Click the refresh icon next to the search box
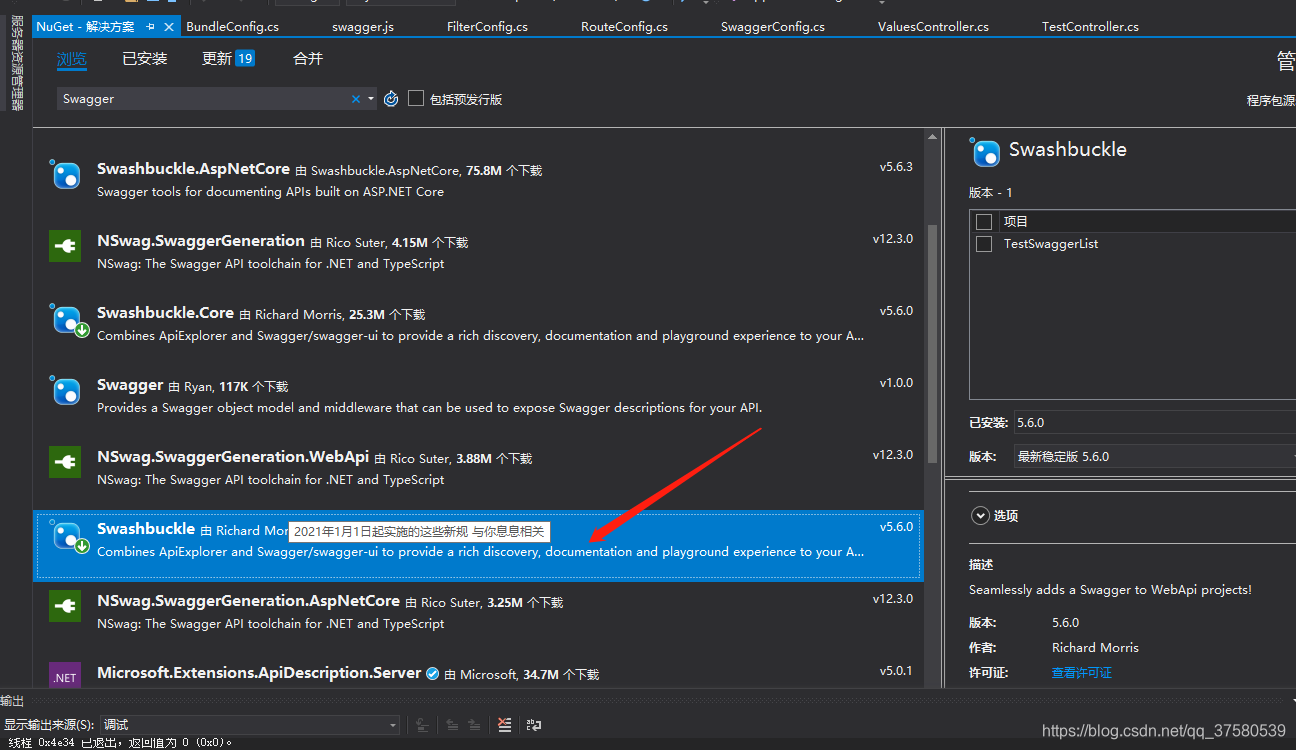The width and height of the screenshot is (1296, 750). click(x=391, y=99)
